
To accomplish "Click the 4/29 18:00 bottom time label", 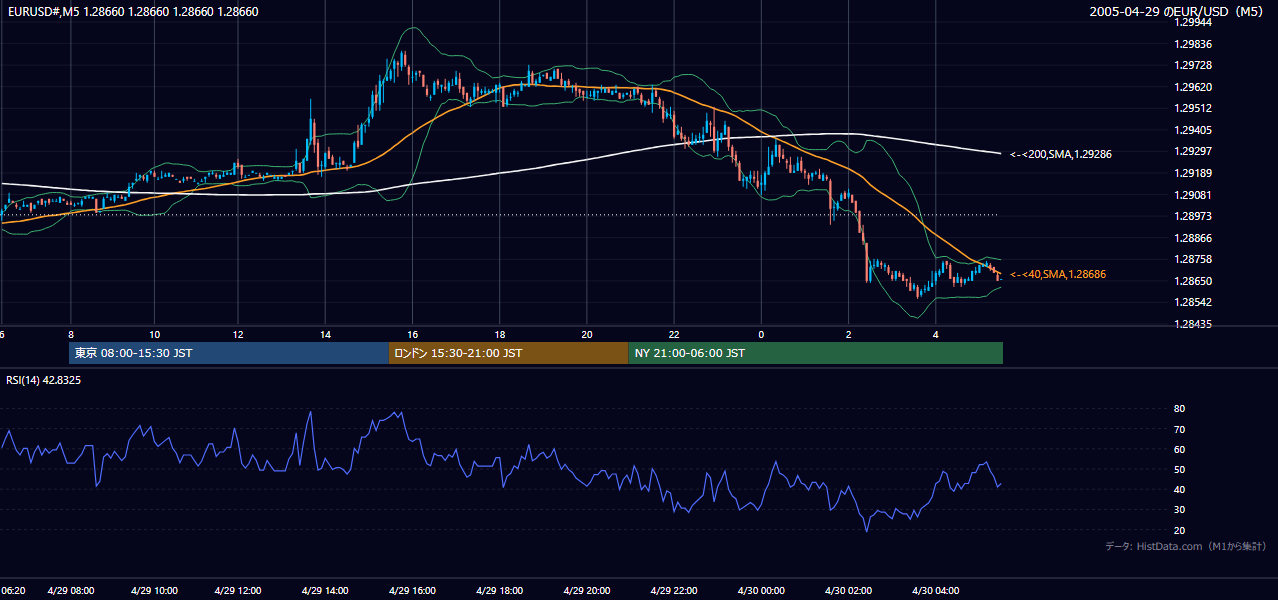I will (x=499, y=591).
